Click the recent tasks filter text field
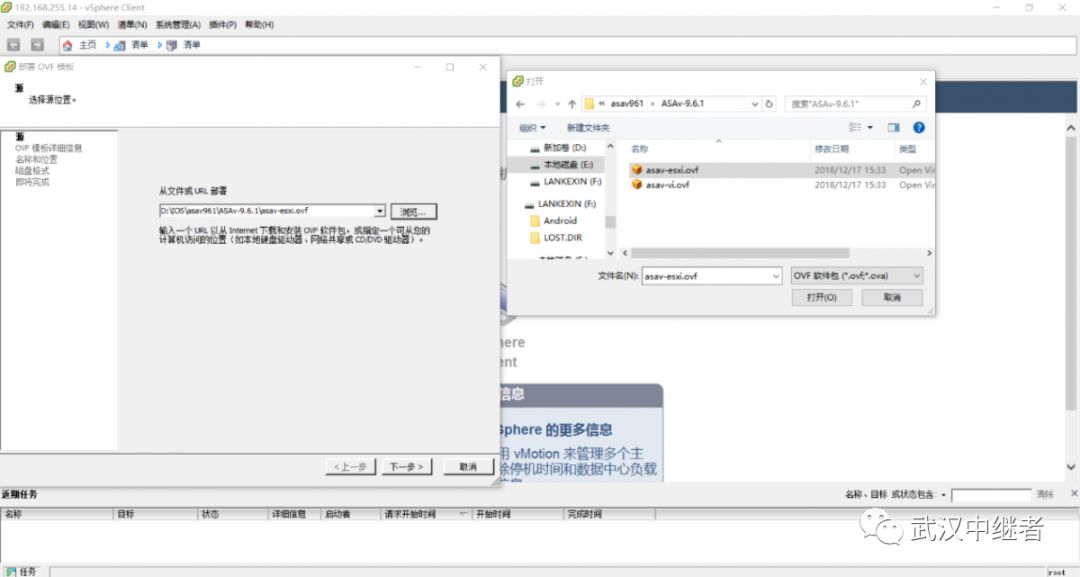The image size is (1080, 577). pos(991,495)
